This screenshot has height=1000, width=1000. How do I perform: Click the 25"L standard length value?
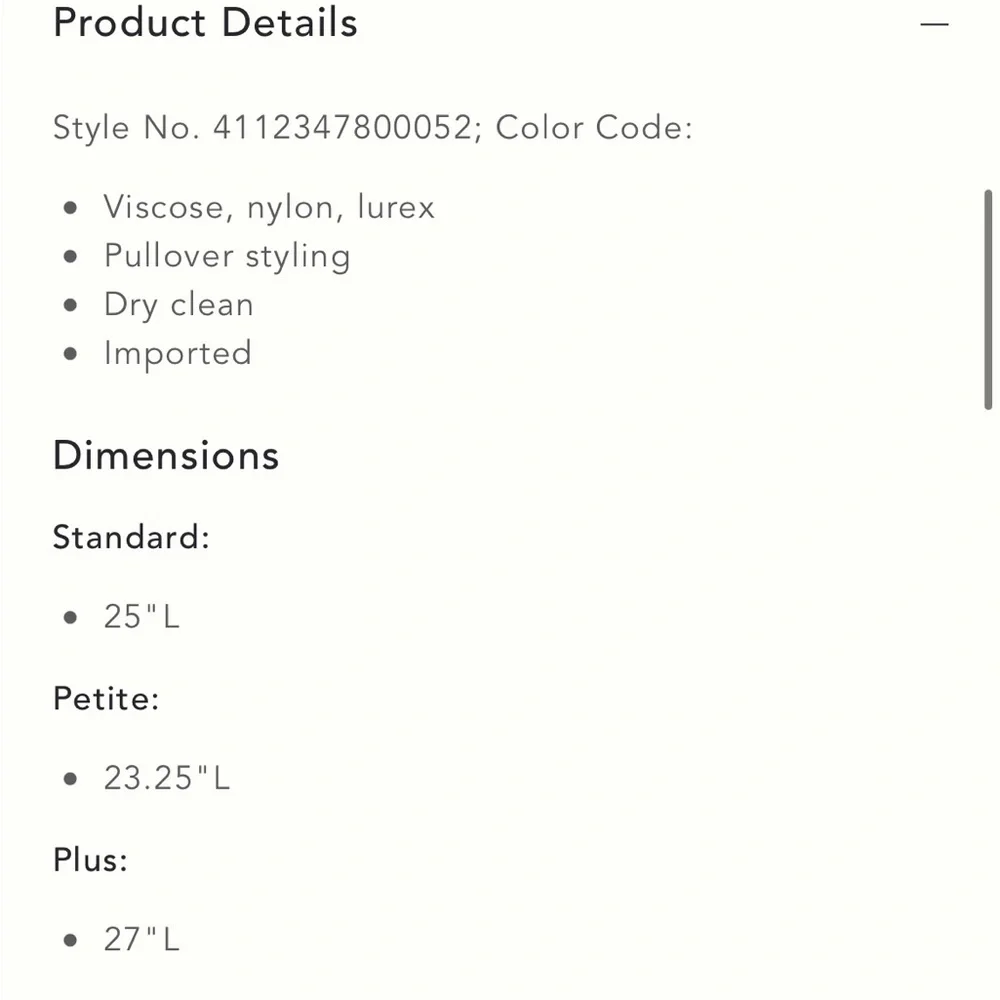[142, 617]
